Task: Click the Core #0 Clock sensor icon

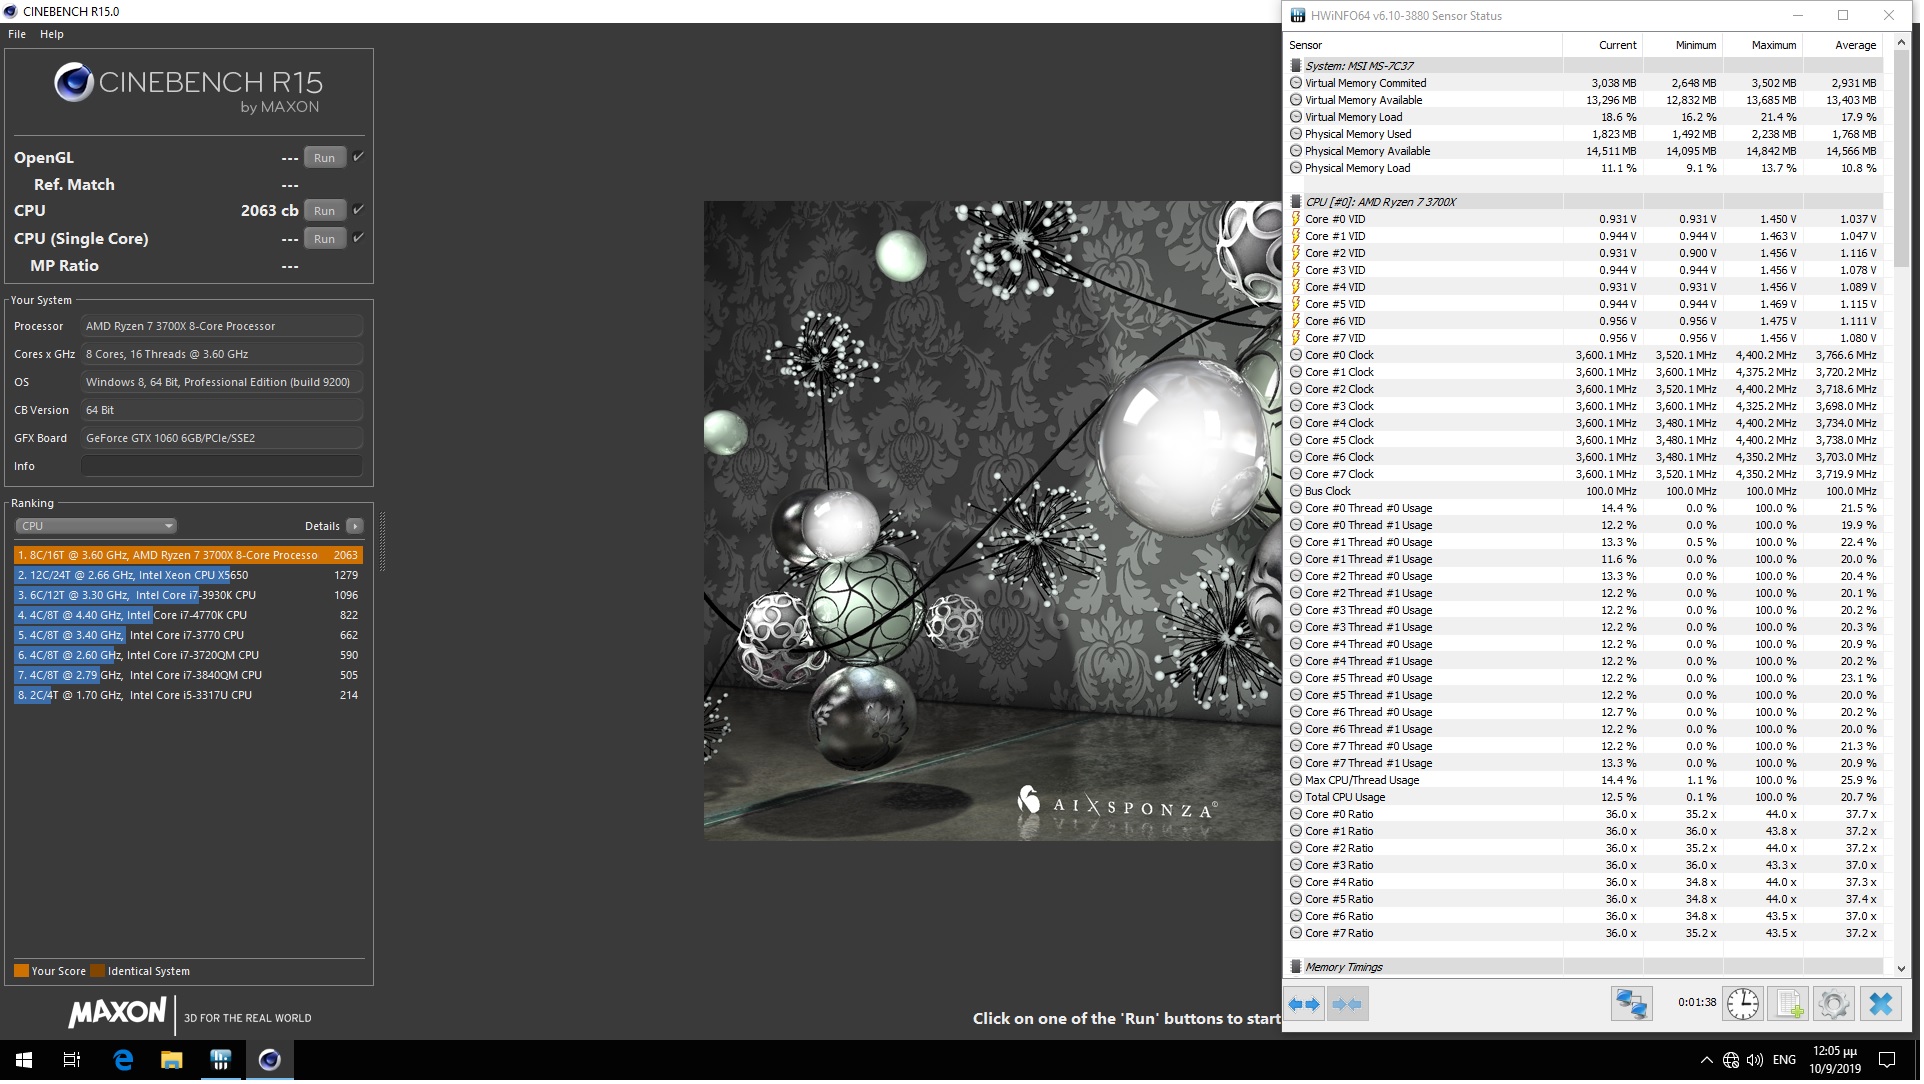Action: click(x=1298, y=355)
